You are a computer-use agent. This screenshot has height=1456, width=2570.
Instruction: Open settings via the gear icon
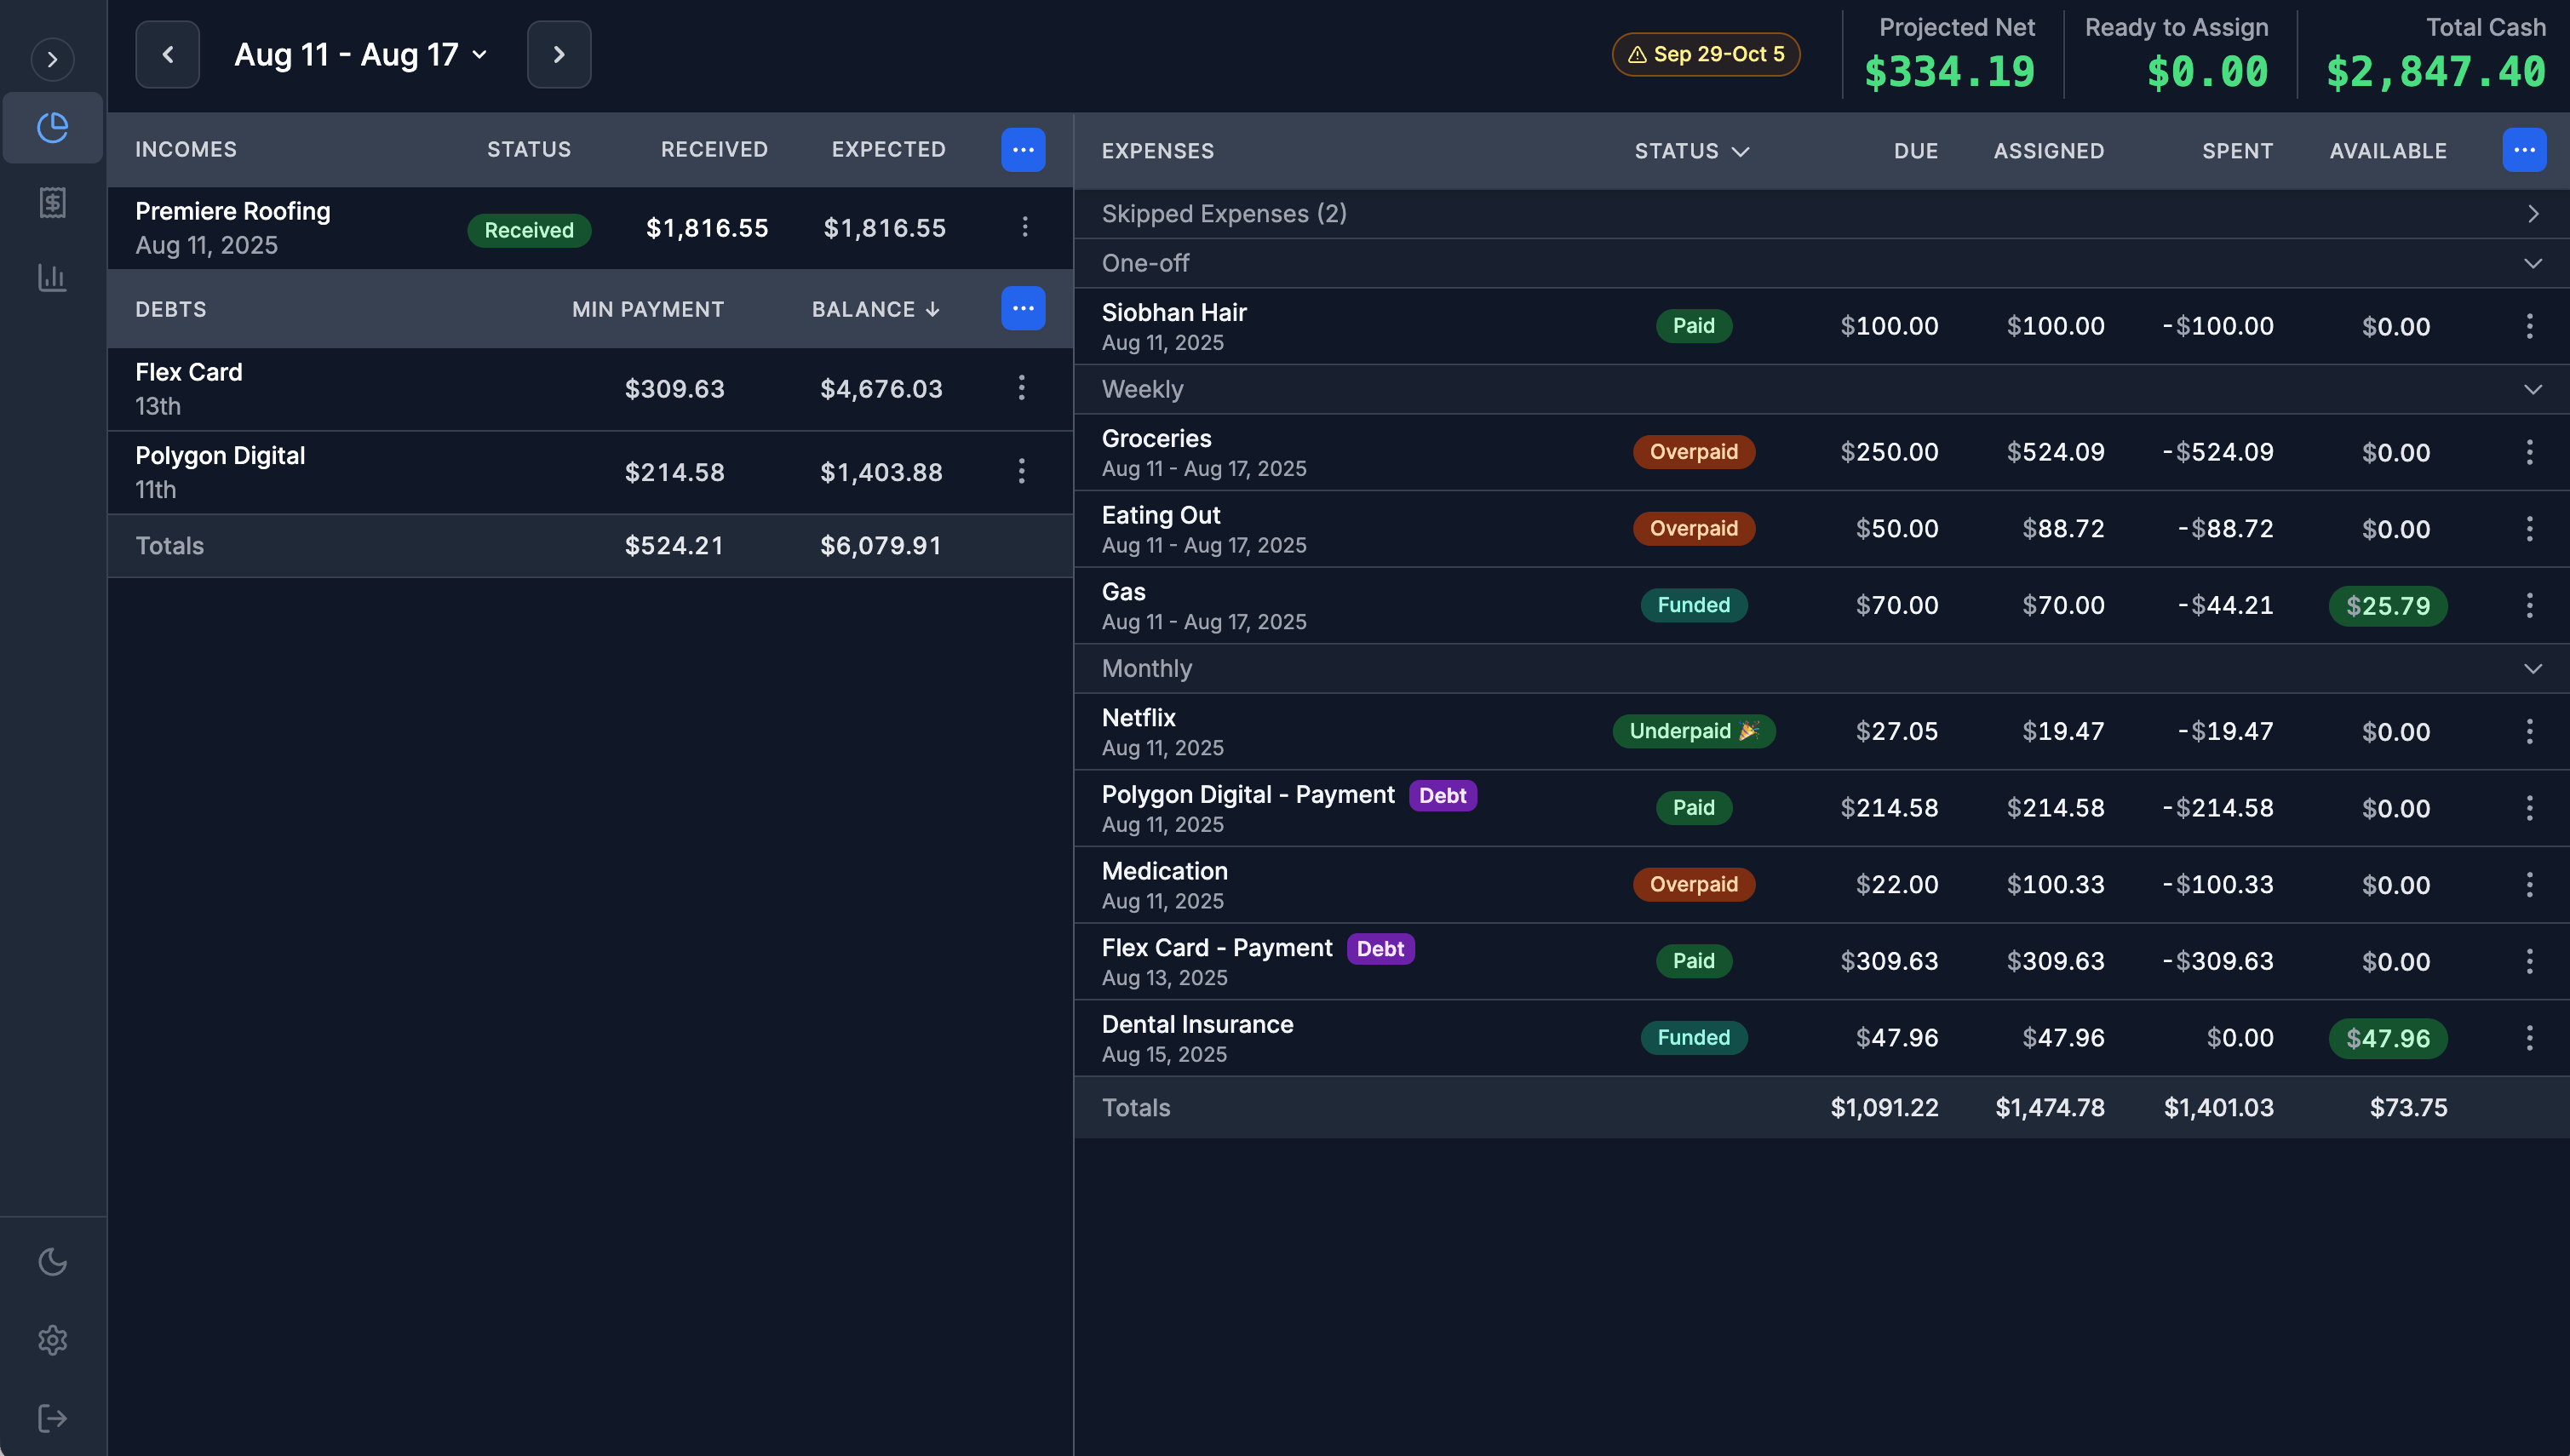[x=52, y=1340]
